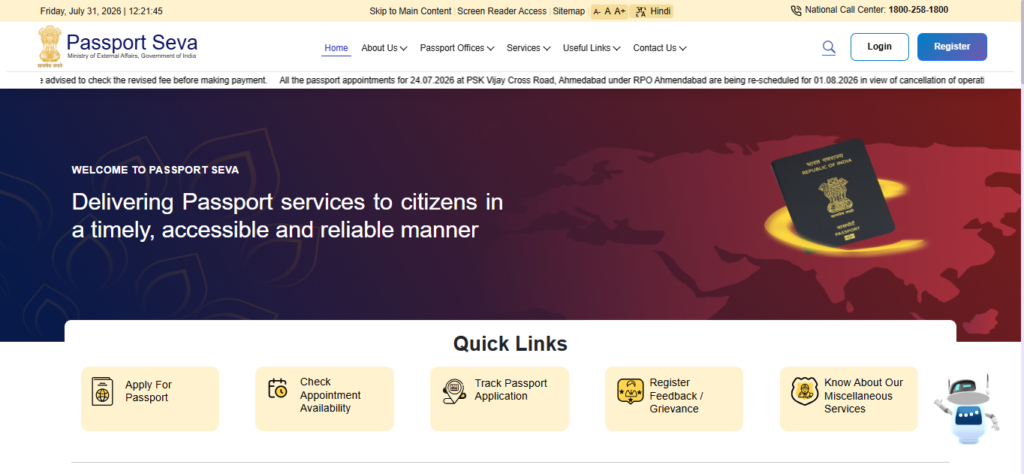Open the Sitemap link

(569, 11)
